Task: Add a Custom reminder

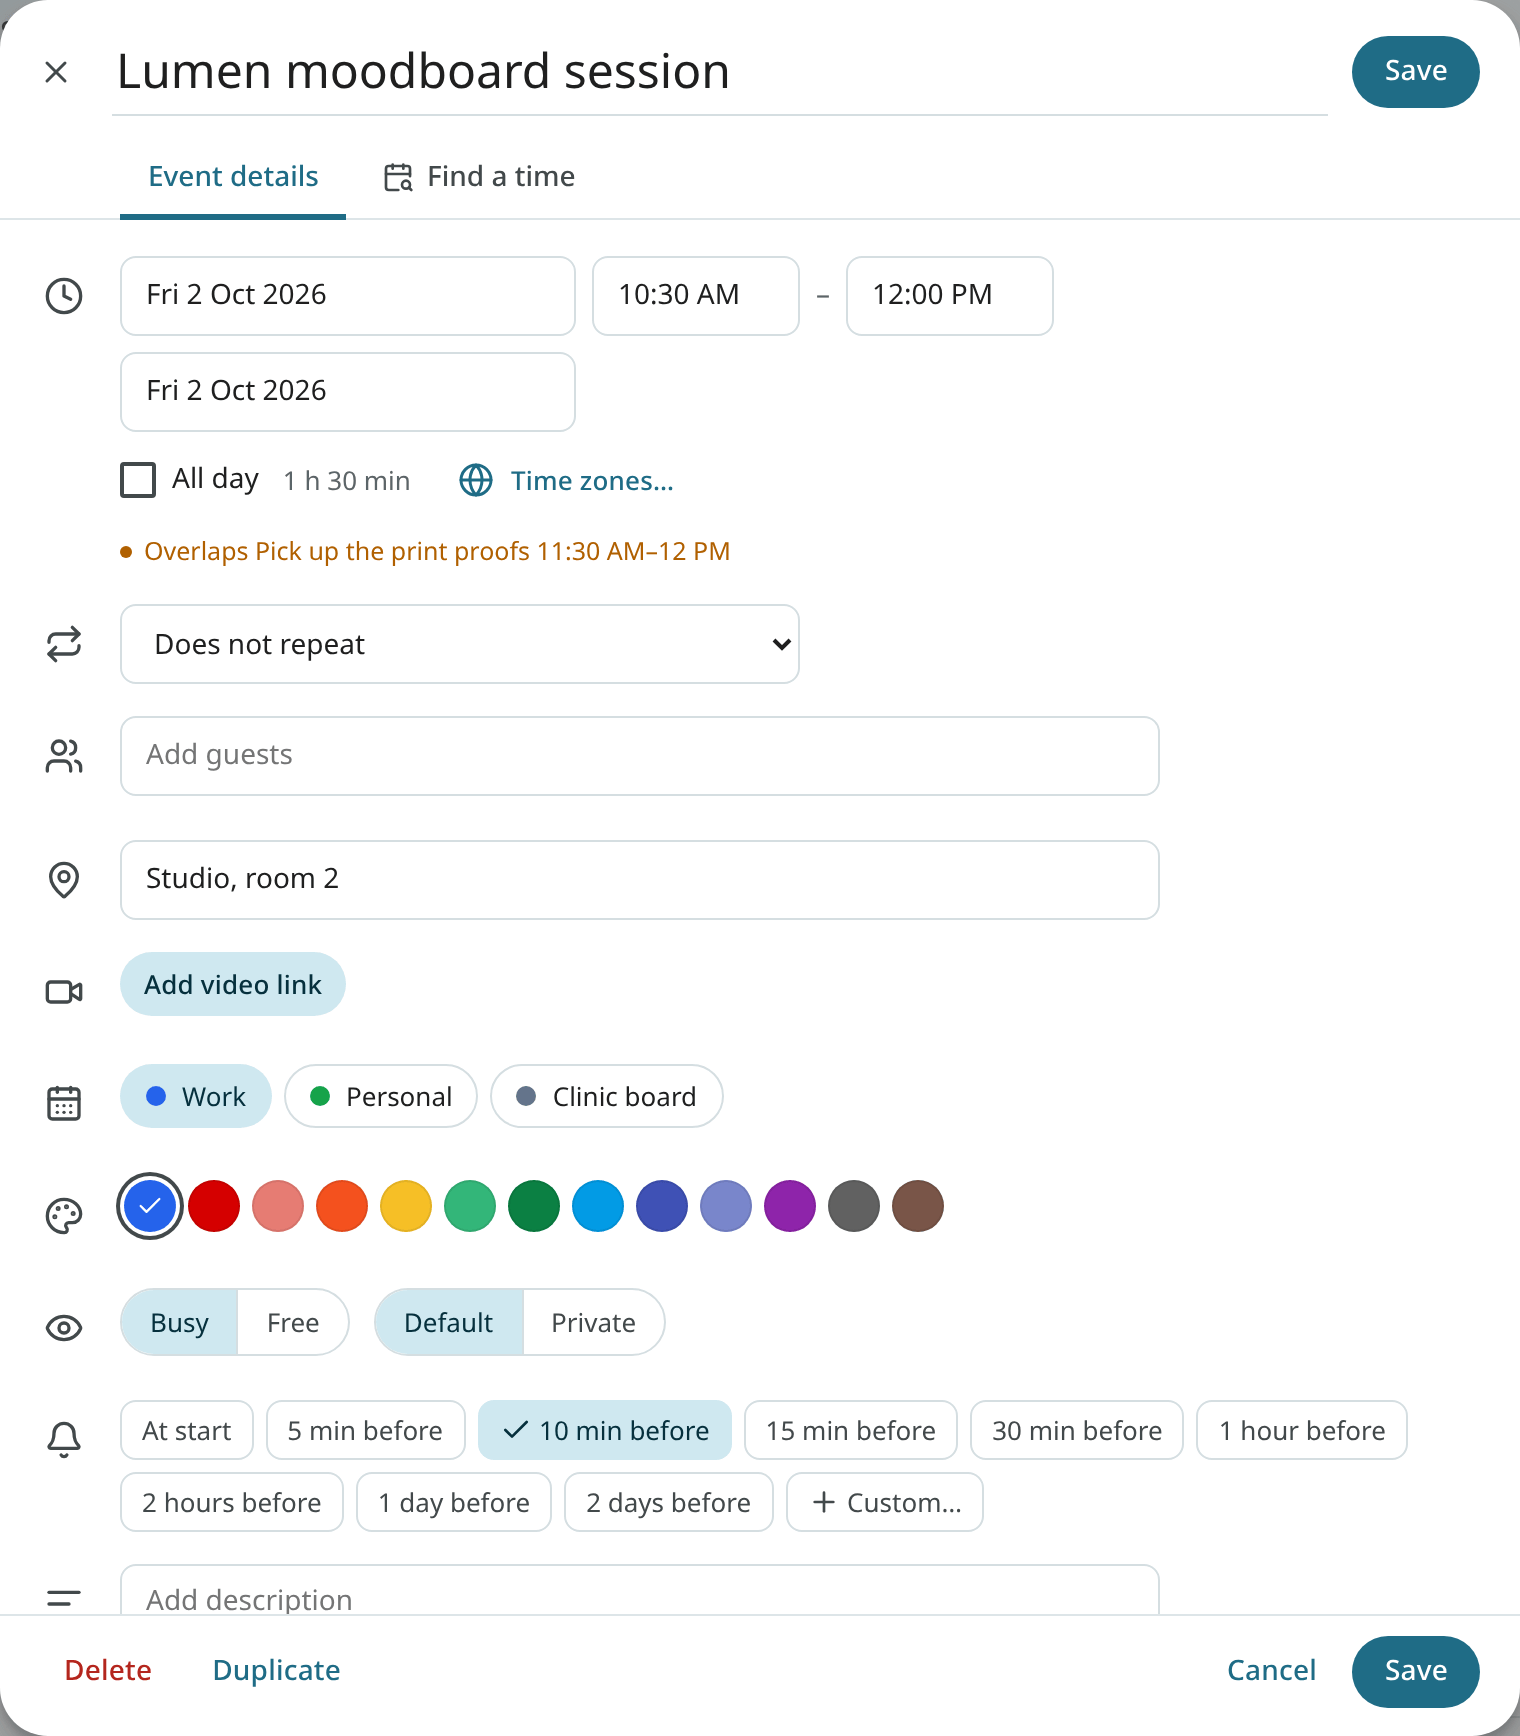Action: coord(885,1502)
